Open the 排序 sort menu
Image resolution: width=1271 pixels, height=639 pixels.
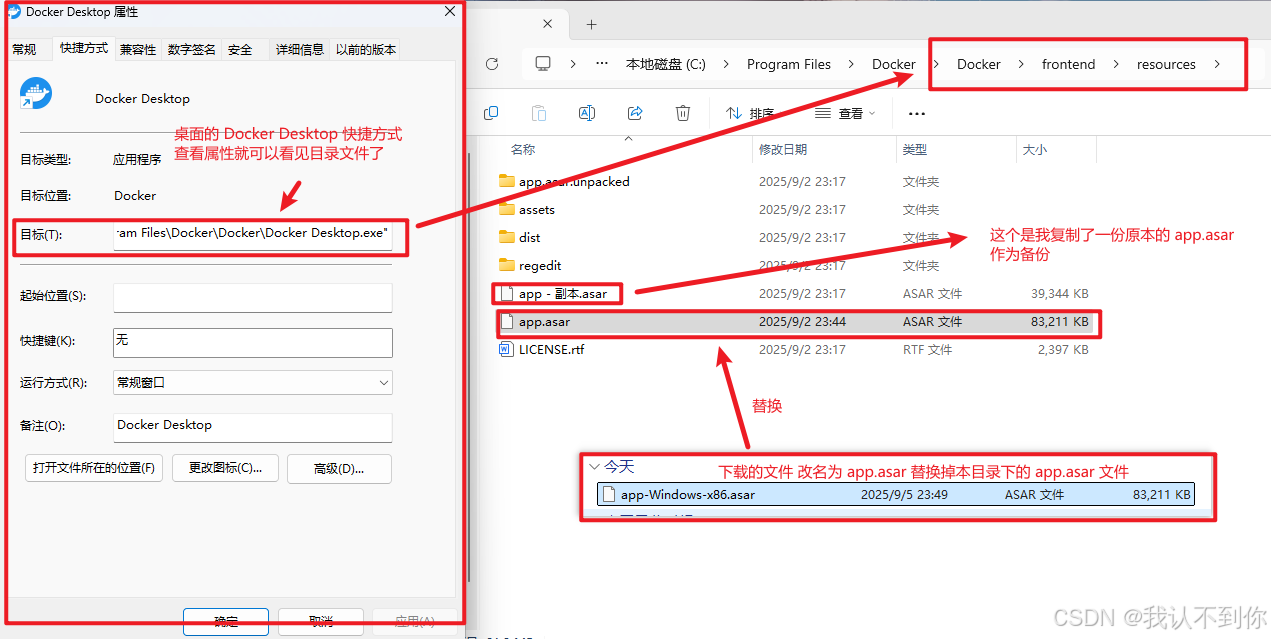[750, 113]
